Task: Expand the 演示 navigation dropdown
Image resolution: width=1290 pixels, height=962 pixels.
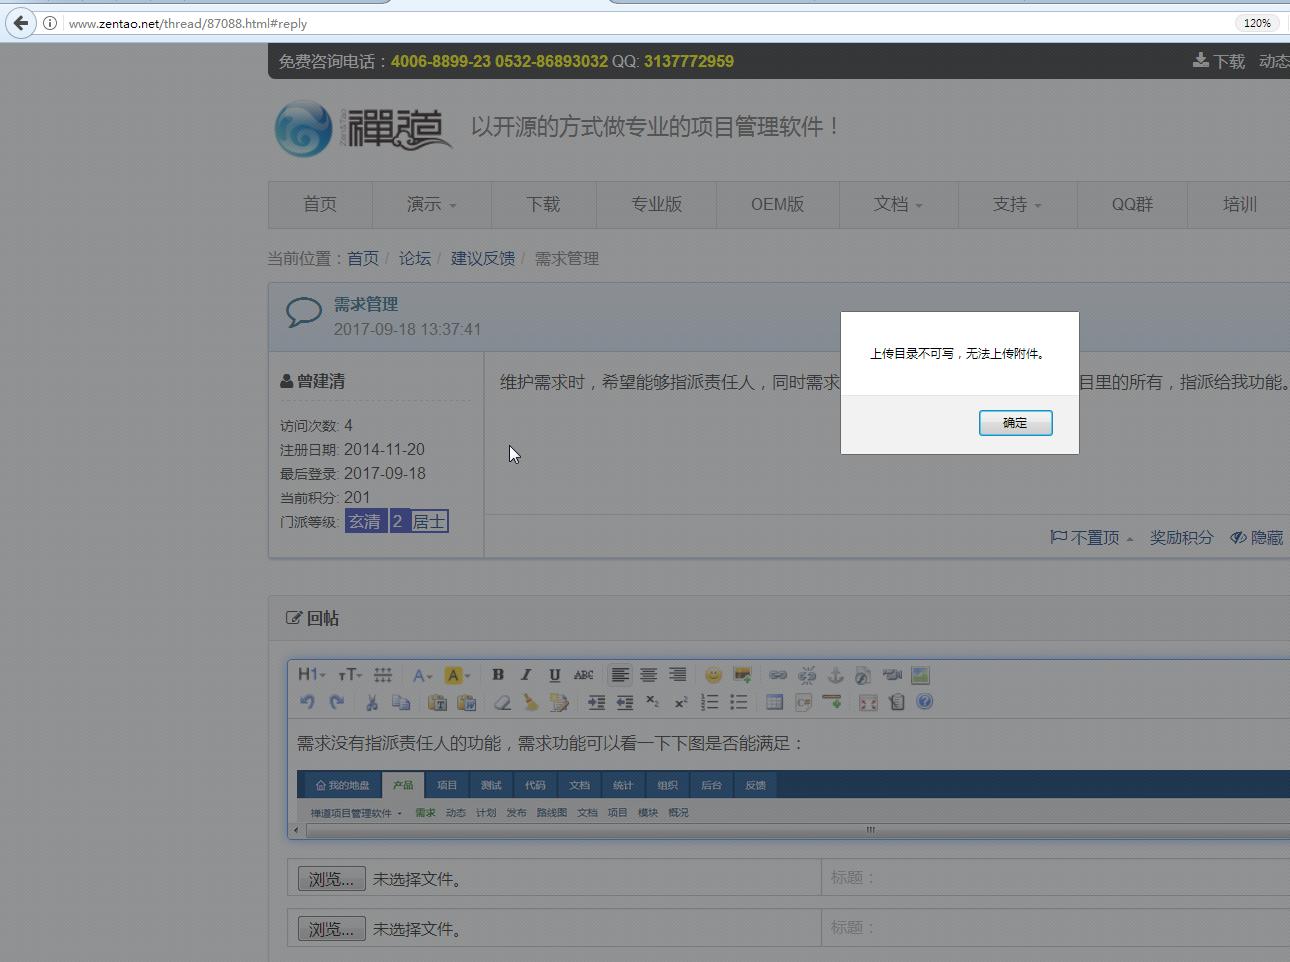Action: (431, 204)
